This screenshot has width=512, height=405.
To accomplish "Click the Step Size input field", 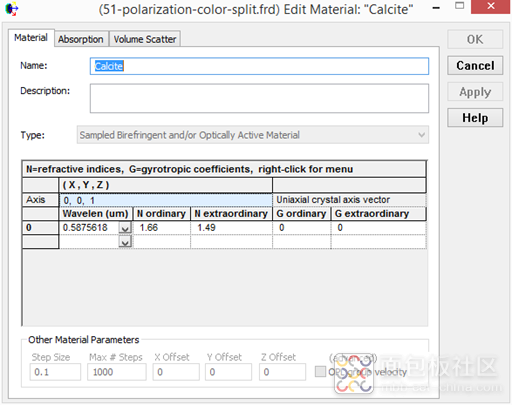I will click(55, 372).
